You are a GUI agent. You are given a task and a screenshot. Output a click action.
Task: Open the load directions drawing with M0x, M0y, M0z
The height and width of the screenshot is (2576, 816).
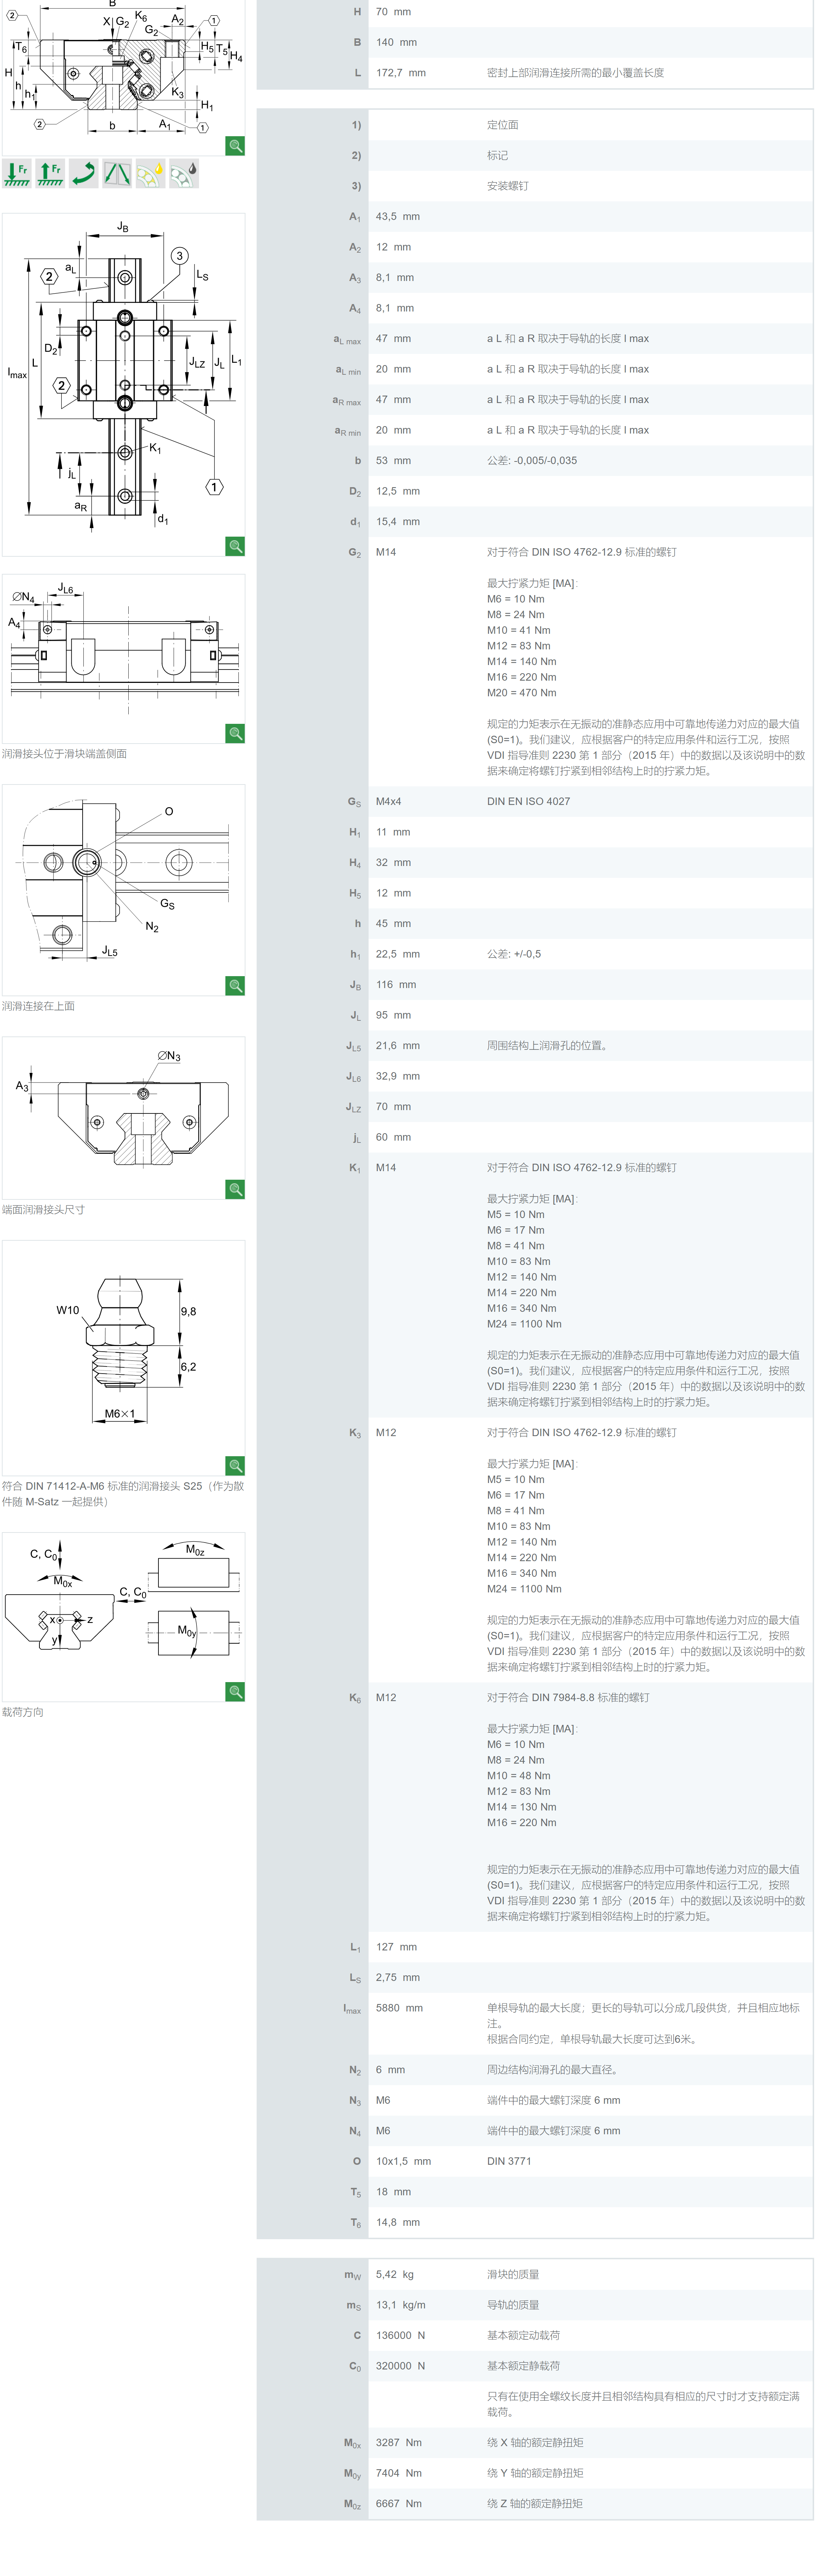(x=123, y=1617)
